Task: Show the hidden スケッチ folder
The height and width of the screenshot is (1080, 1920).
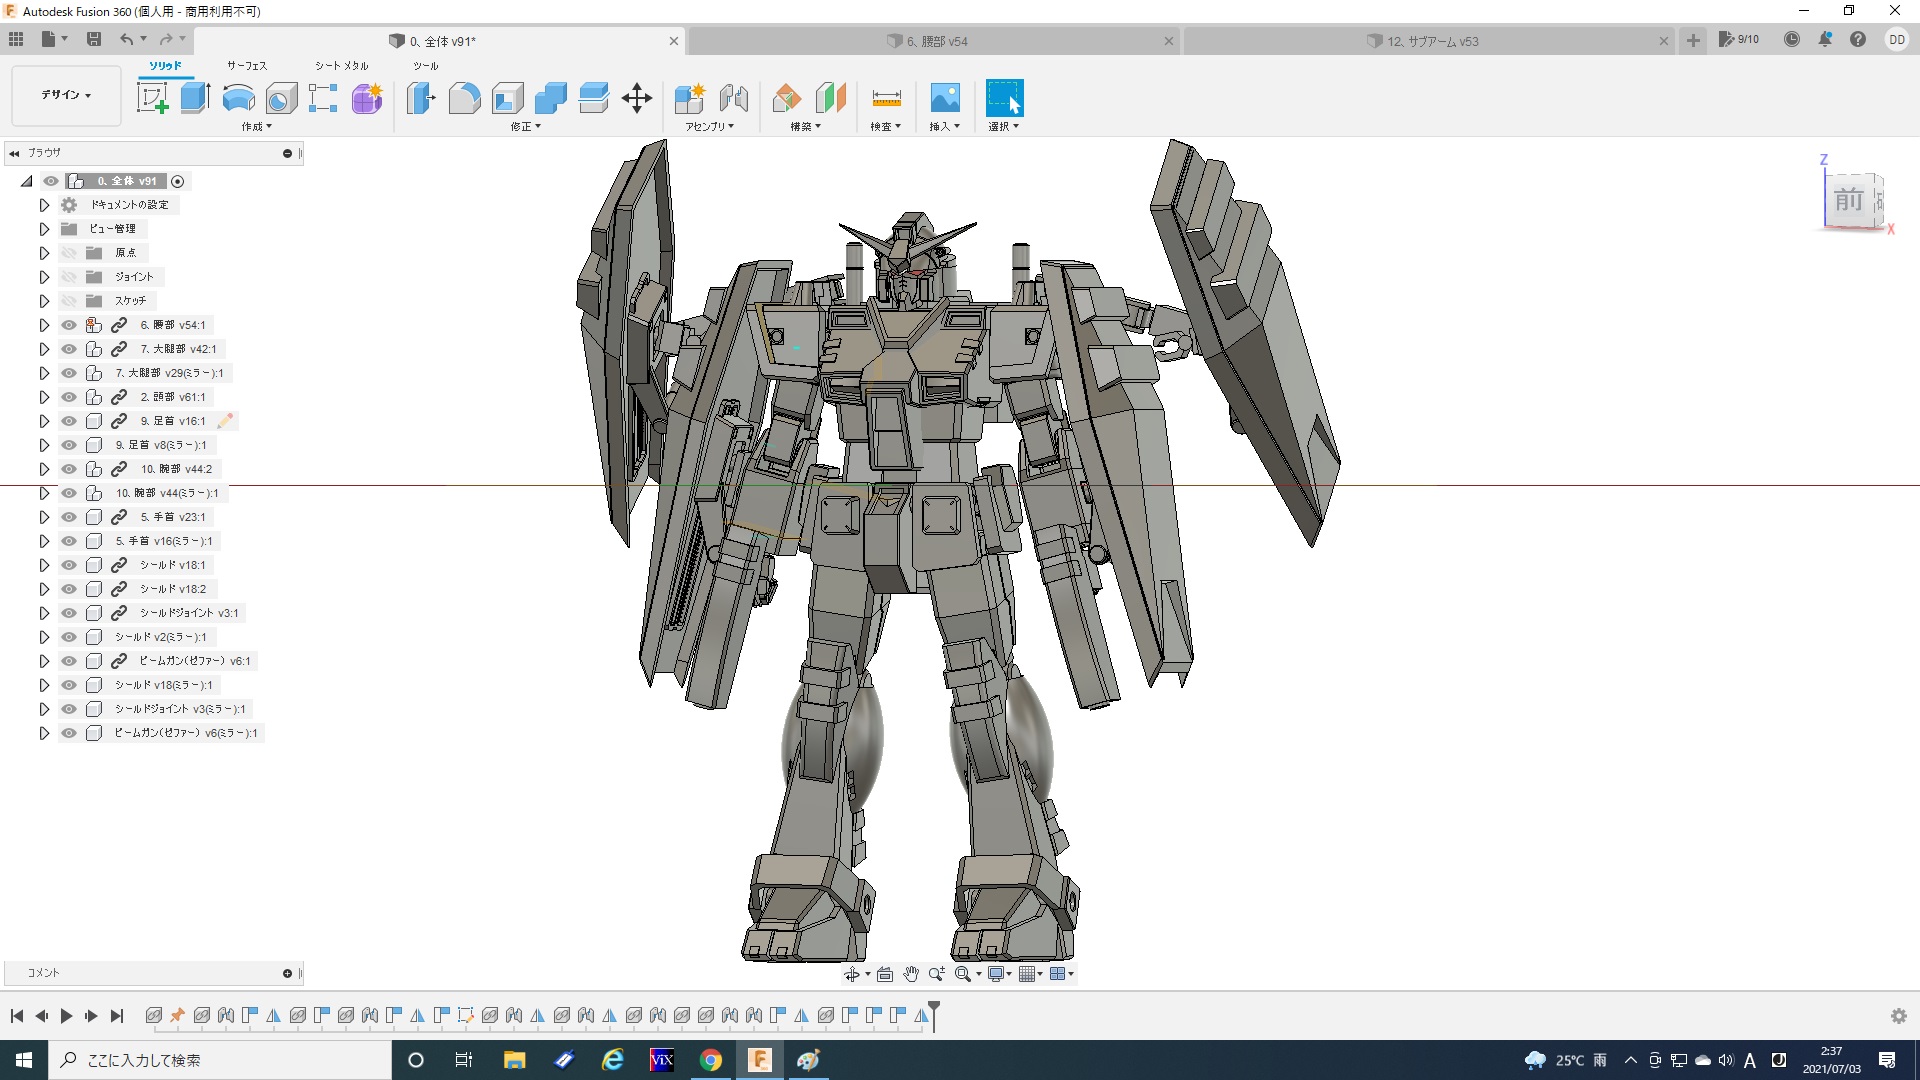Action: (68, 301)
